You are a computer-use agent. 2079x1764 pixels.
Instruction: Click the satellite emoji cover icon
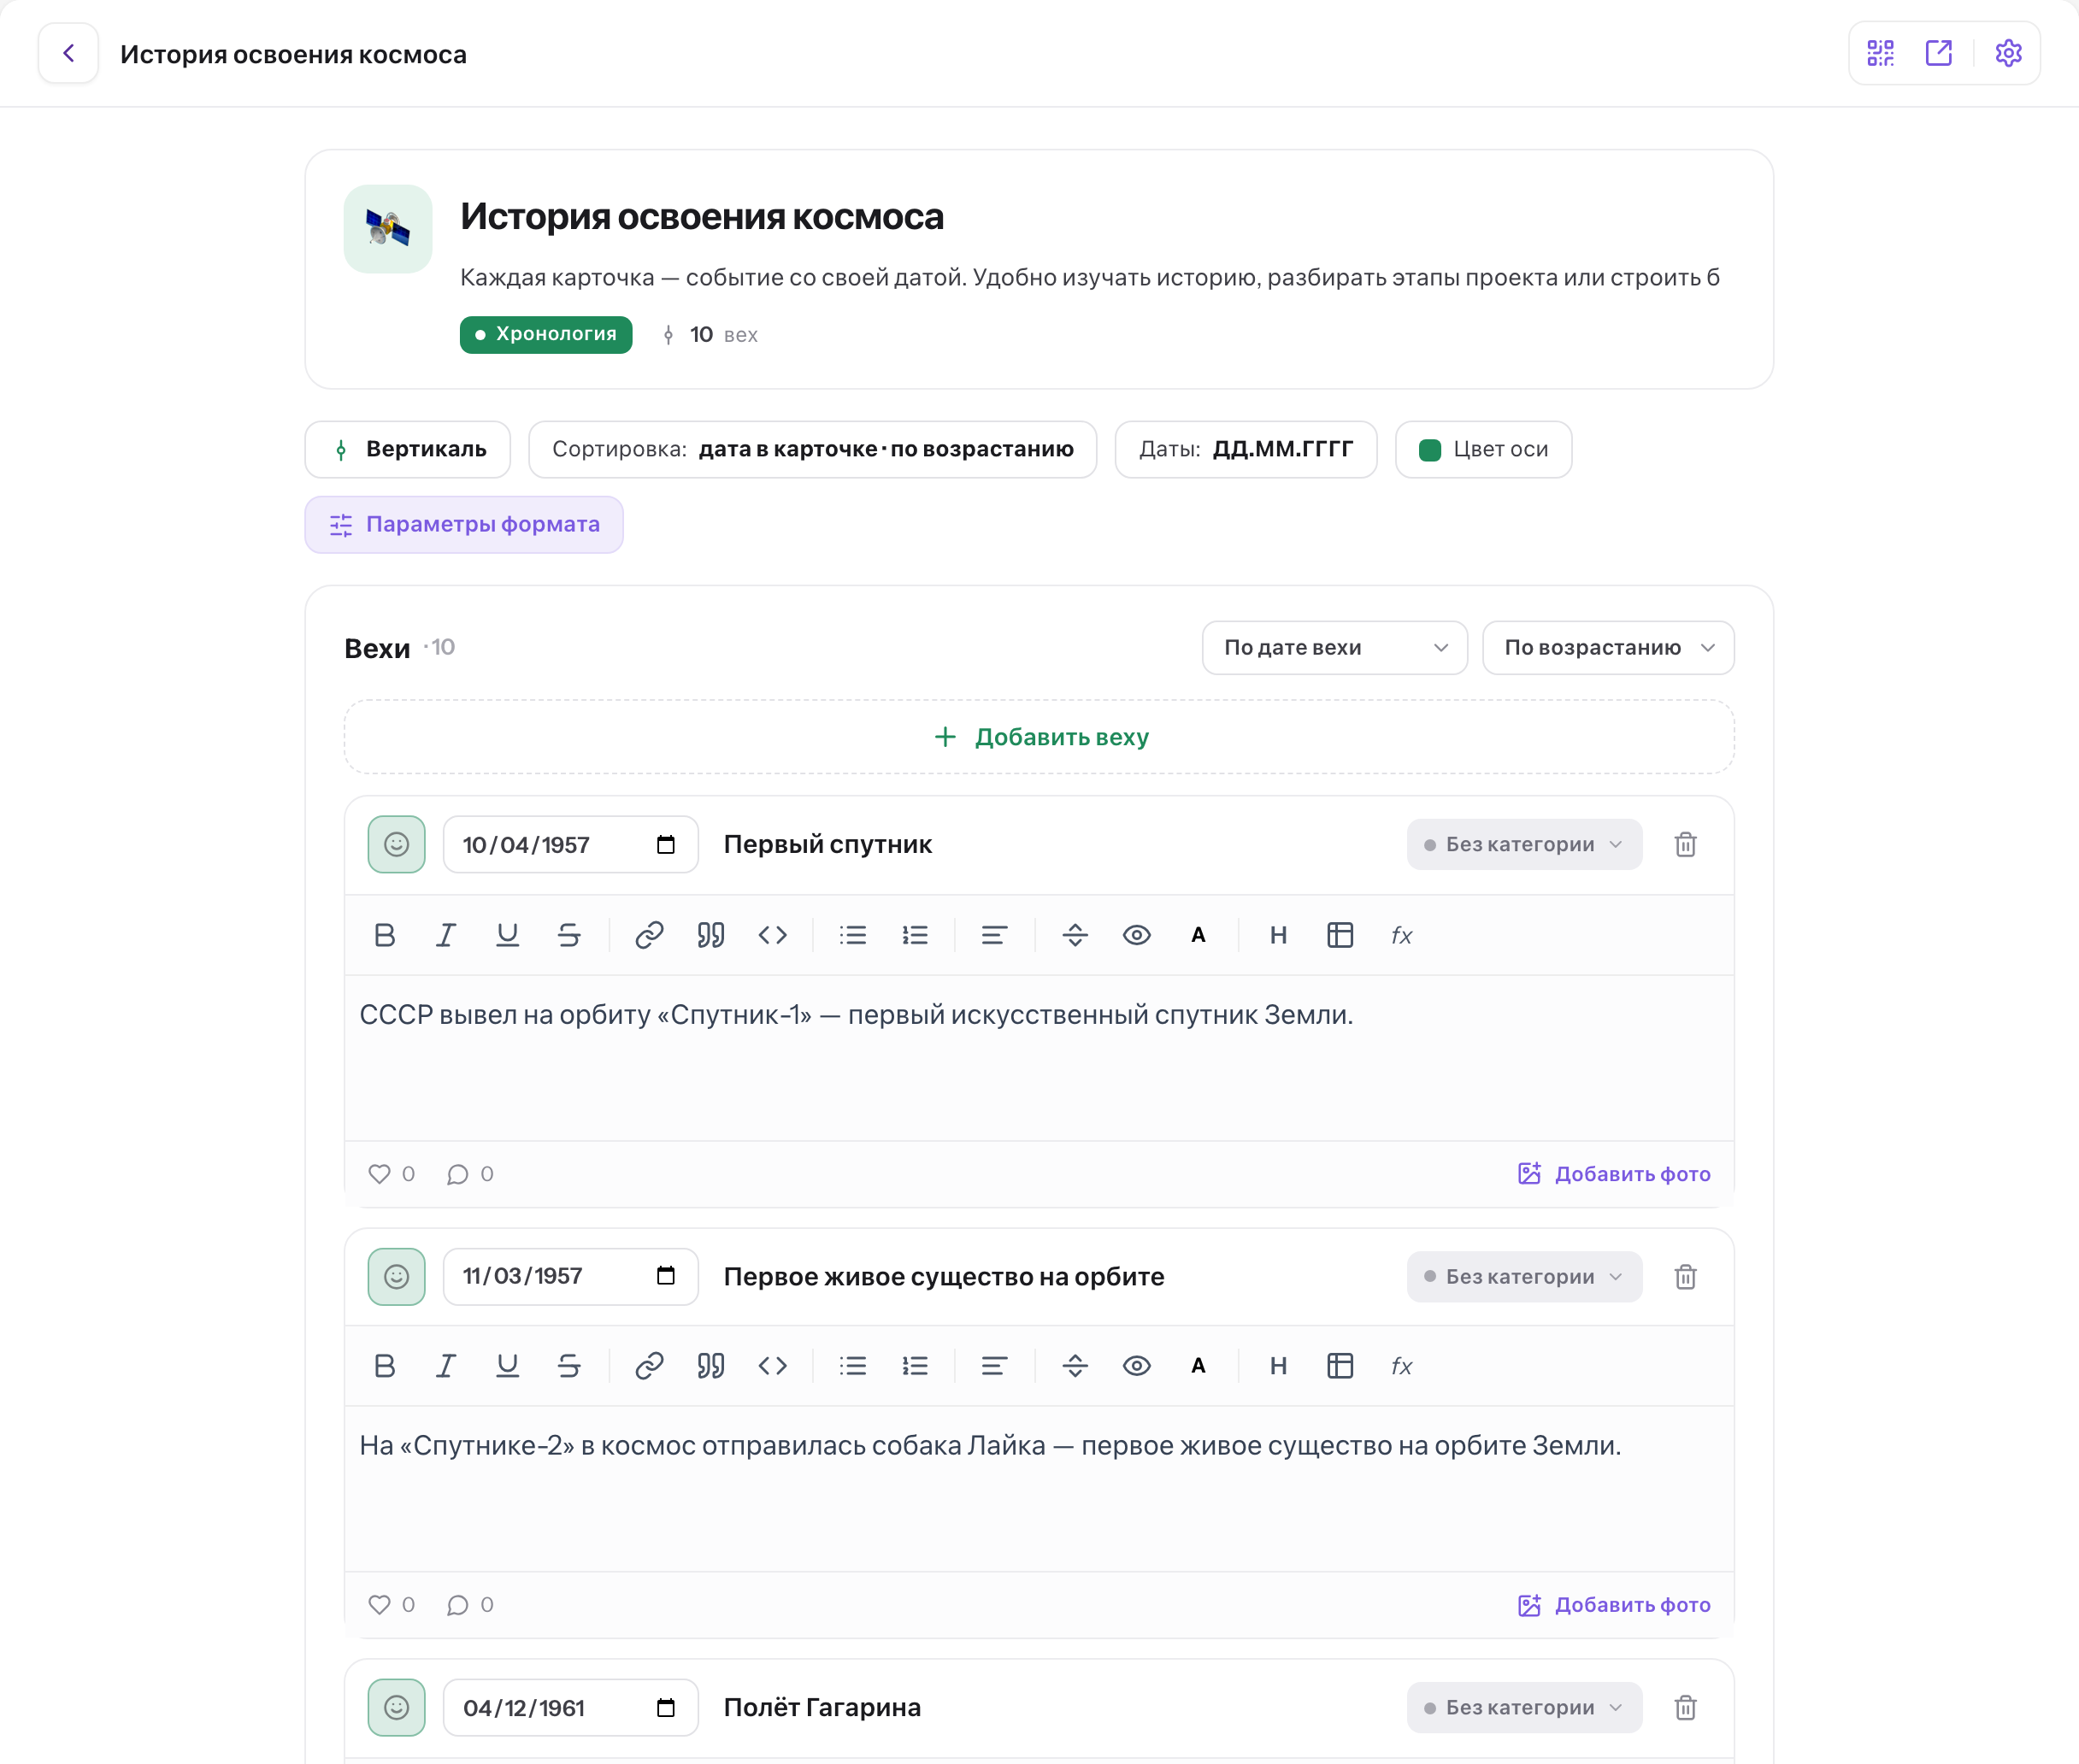[388, 229]
